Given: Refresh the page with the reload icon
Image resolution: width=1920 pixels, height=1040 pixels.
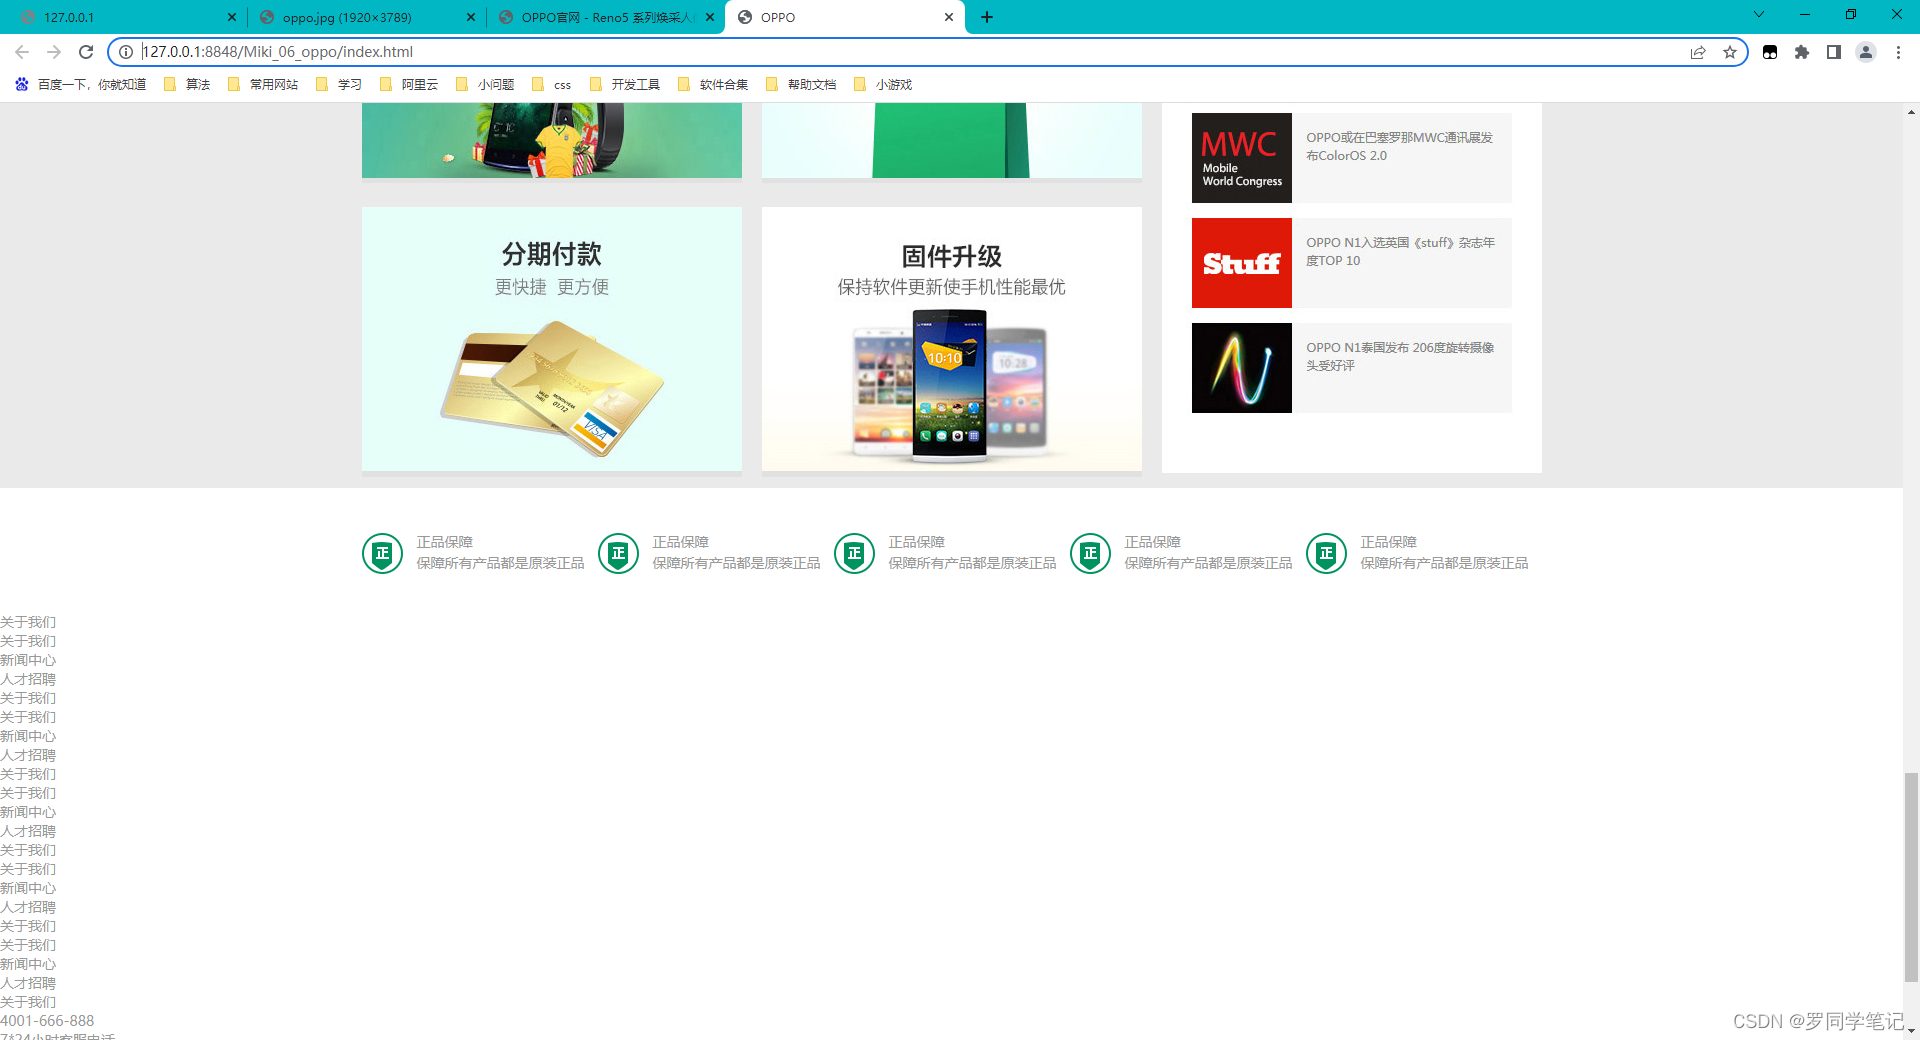Looking at the screenshot, I should pyautogui.click(x=86, y=51).
